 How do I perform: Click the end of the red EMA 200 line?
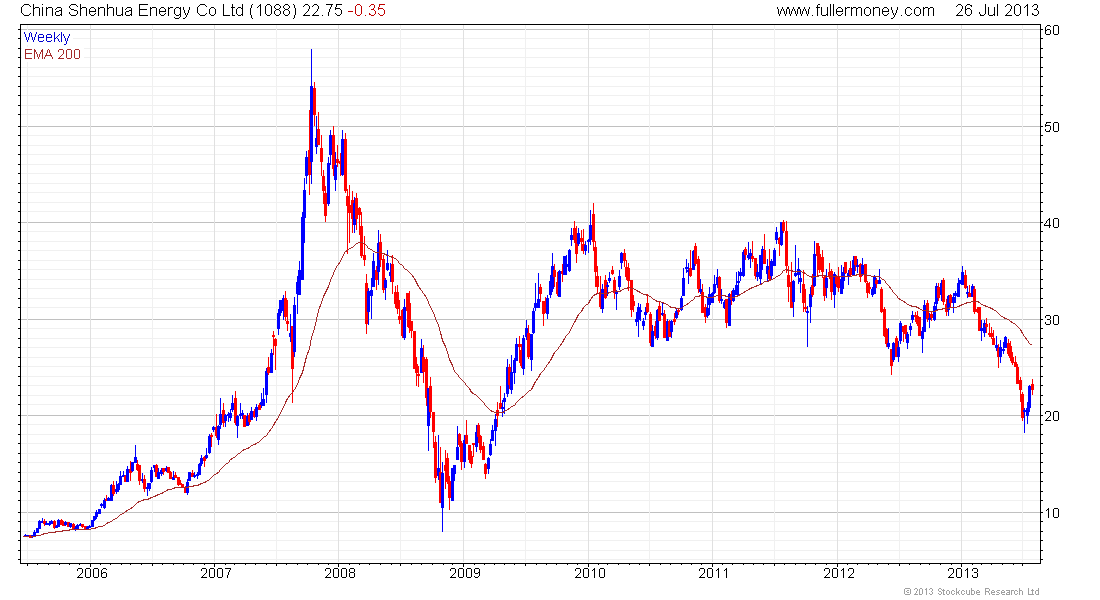pos(1031,344)
